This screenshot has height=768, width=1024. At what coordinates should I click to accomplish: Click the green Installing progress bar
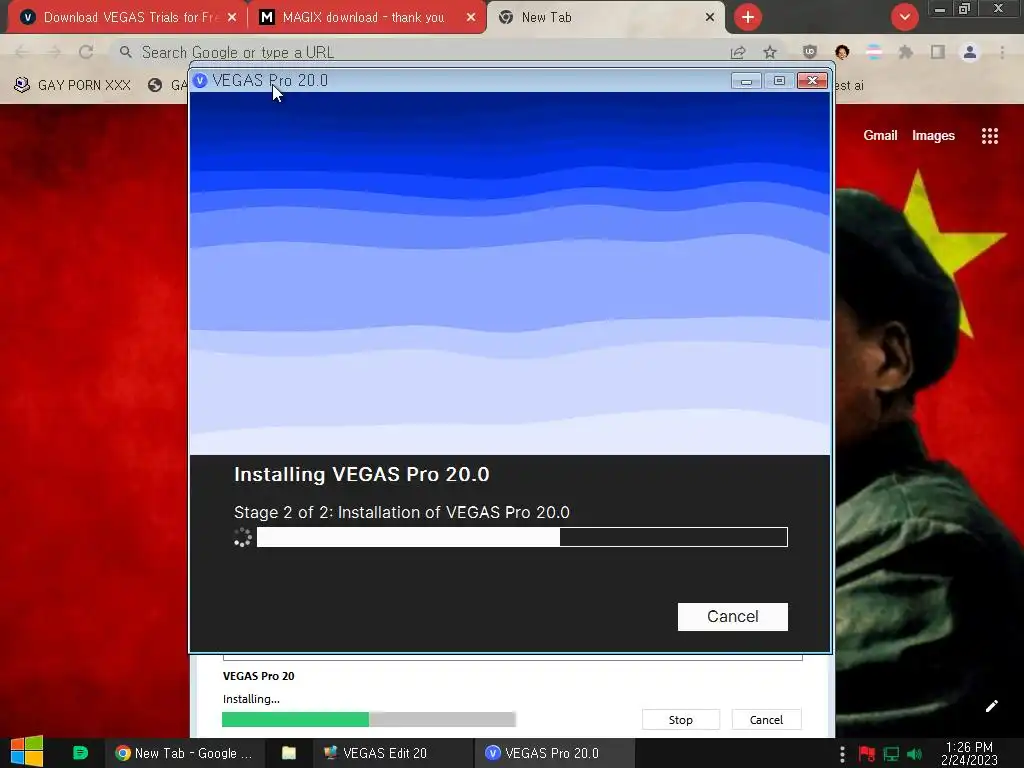(x=368, y=720)
